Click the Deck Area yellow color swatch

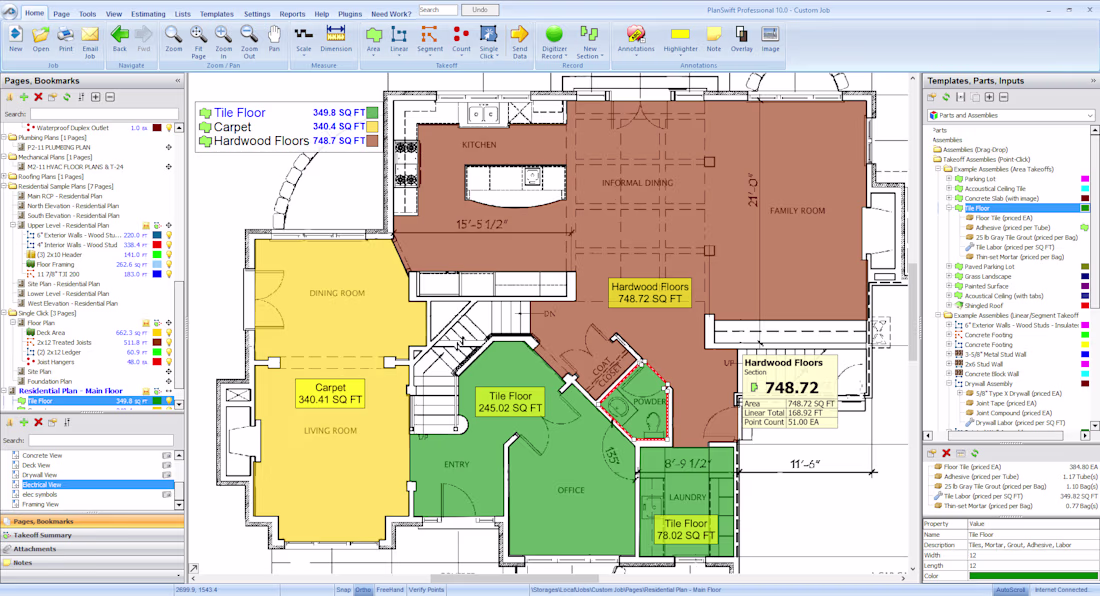click(157, 333)
